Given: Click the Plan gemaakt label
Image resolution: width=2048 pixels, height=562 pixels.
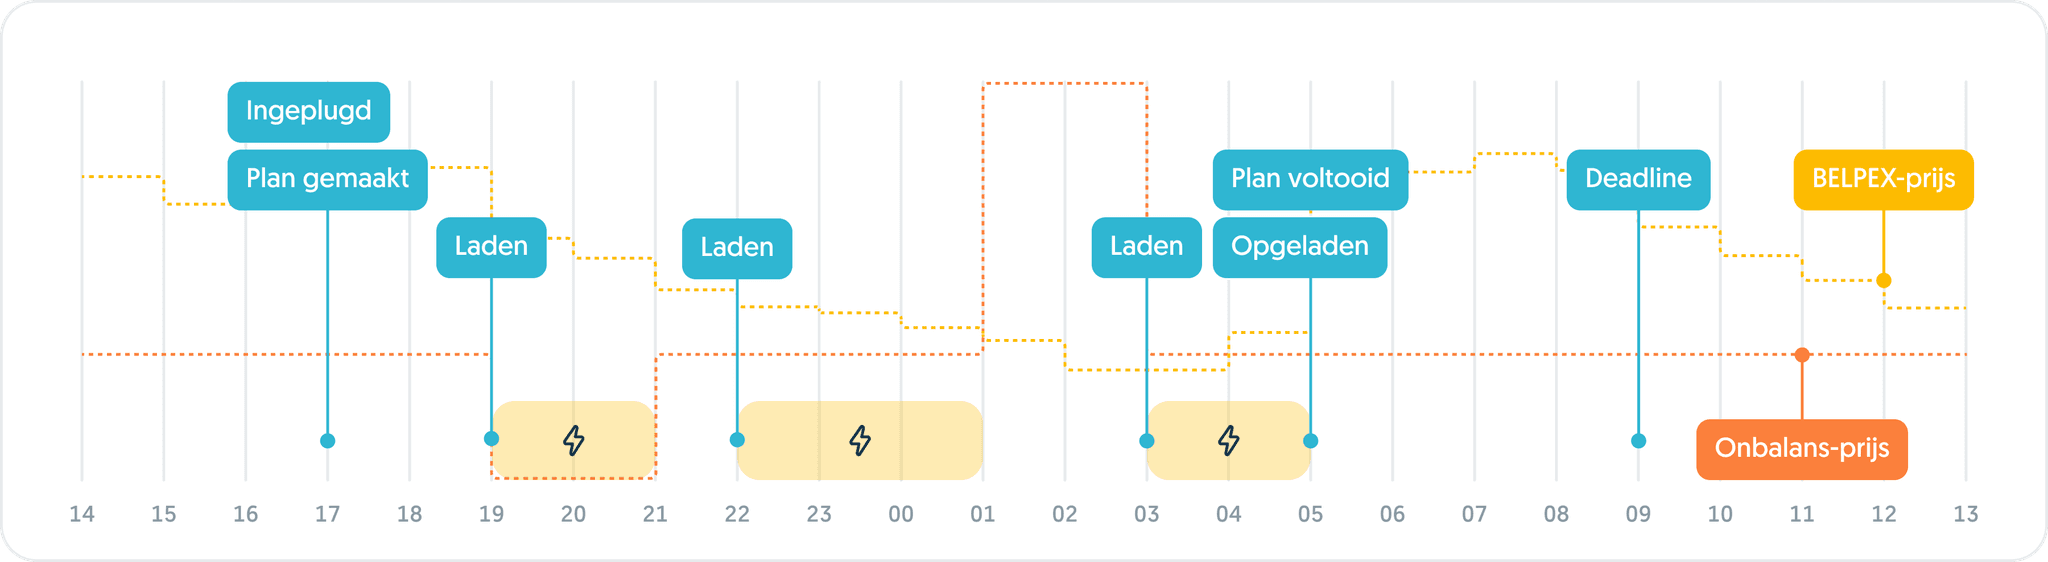Looking at the screenshot, I should 327,179.
